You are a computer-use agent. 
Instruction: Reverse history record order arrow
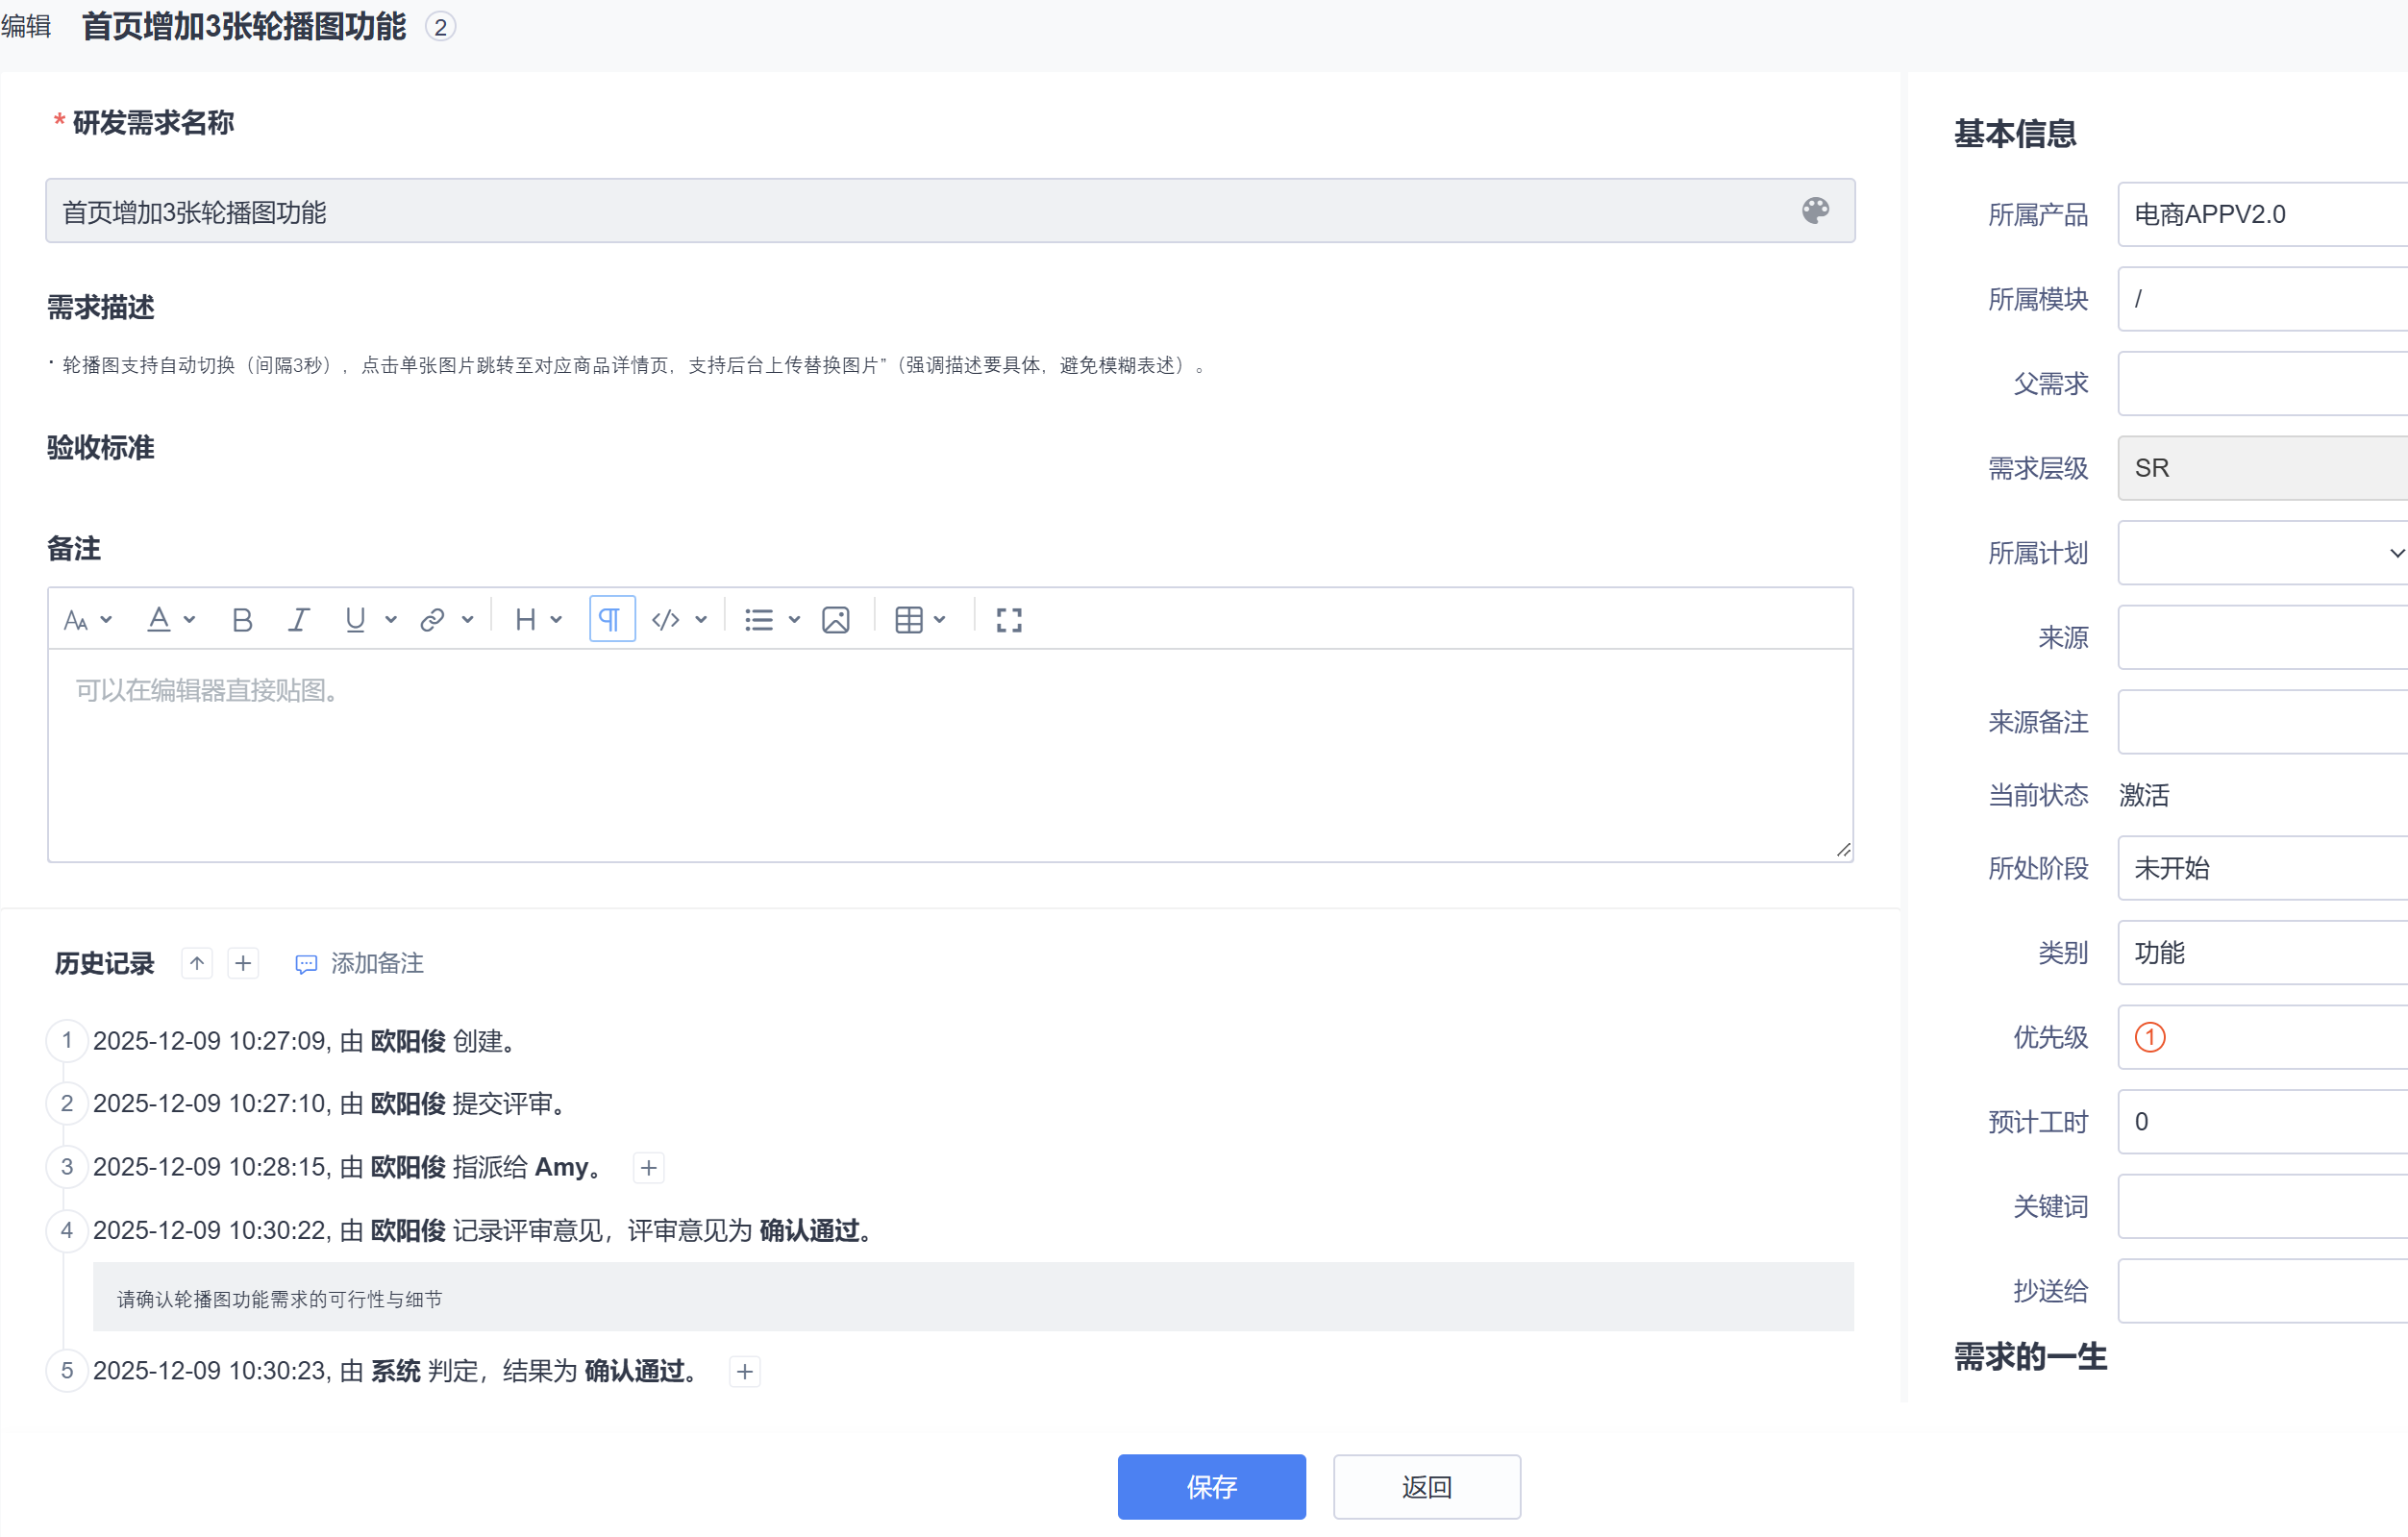click(x=197, y=963)
